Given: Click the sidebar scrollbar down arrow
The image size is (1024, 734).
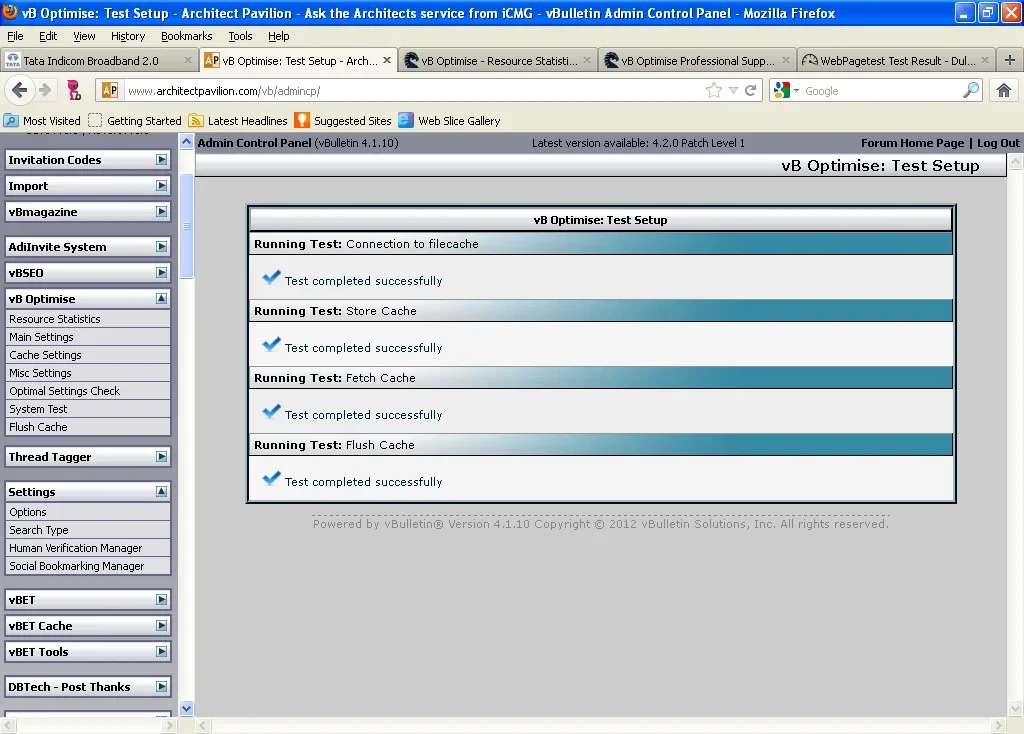Looking at the screenshot, I should point(186,708).
